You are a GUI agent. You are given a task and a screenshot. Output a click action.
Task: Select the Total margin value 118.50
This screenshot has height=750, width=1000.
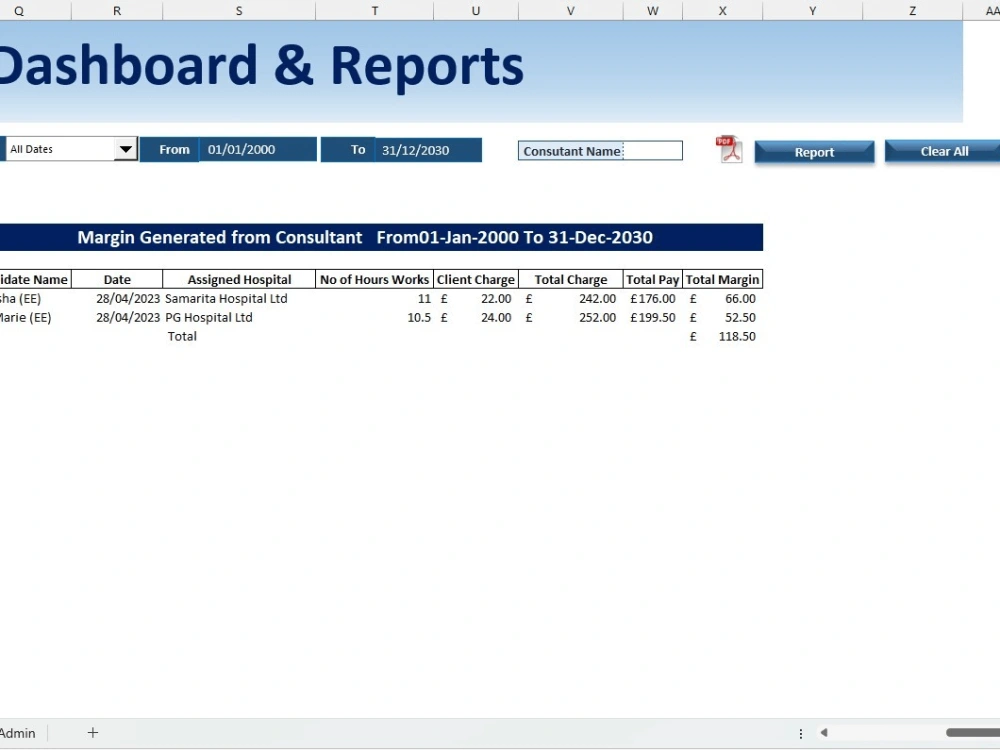click(737, 336)
